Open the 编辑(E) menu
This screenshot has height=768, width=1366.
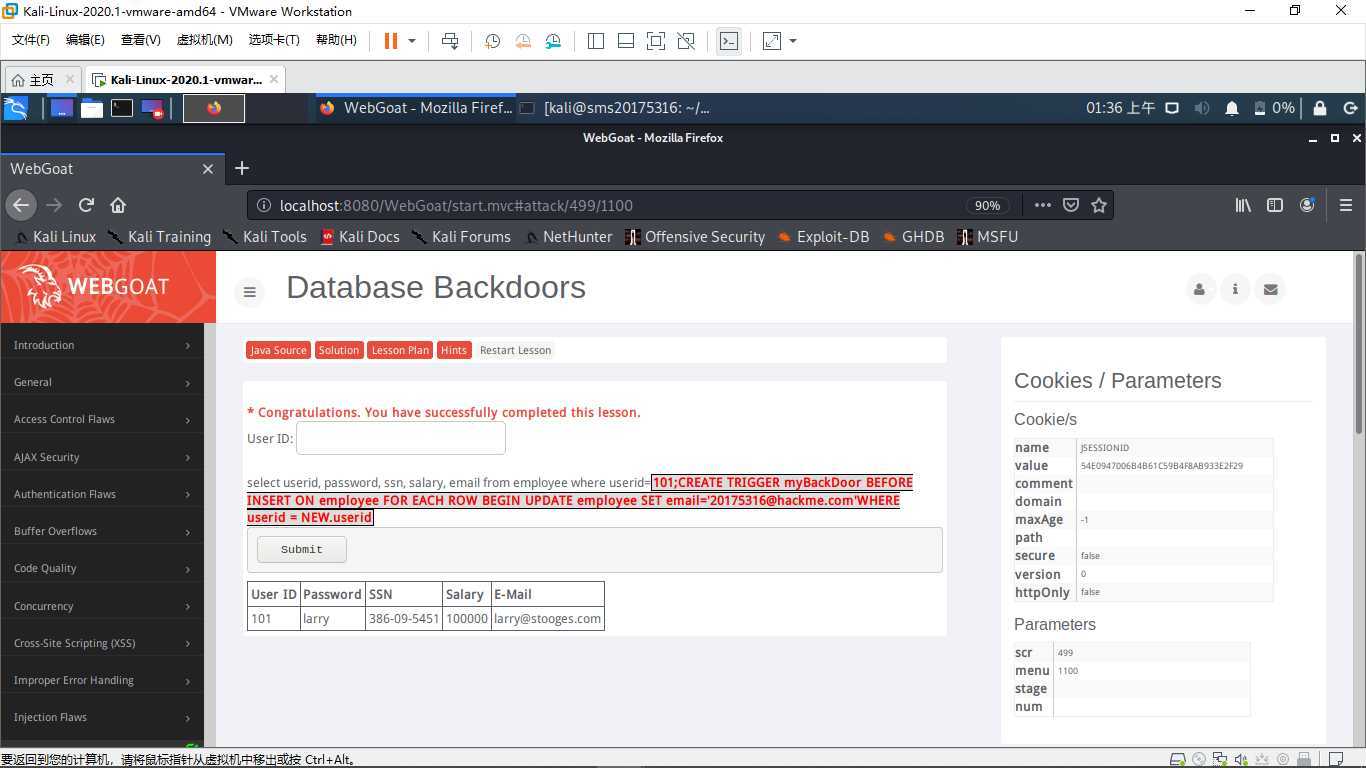85,40
